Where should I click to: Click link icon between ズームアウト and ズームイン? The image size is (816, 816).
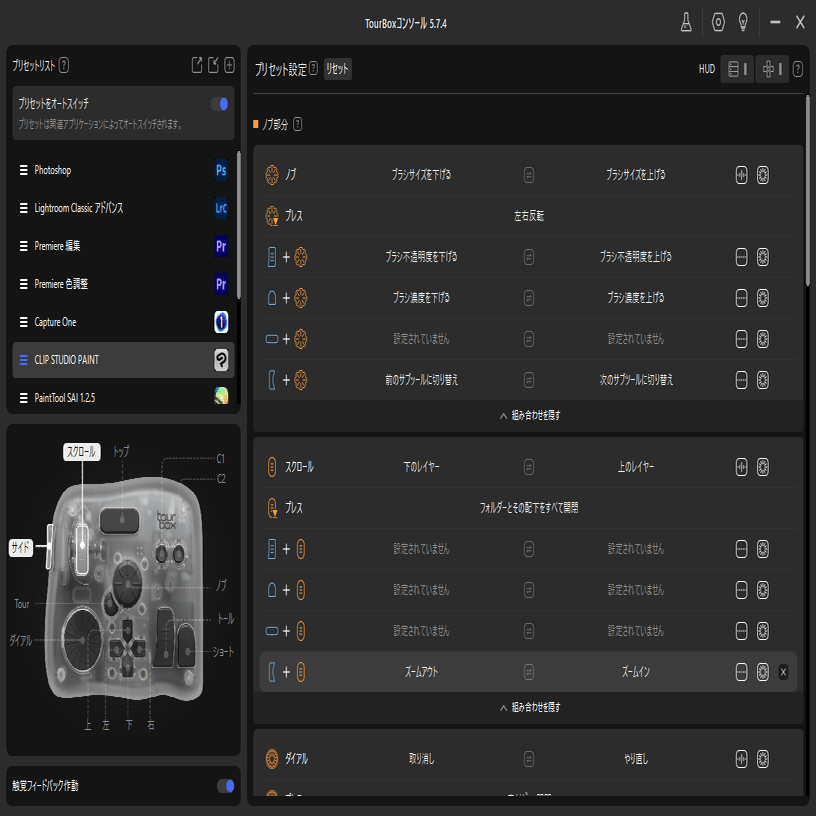point(528,672)
